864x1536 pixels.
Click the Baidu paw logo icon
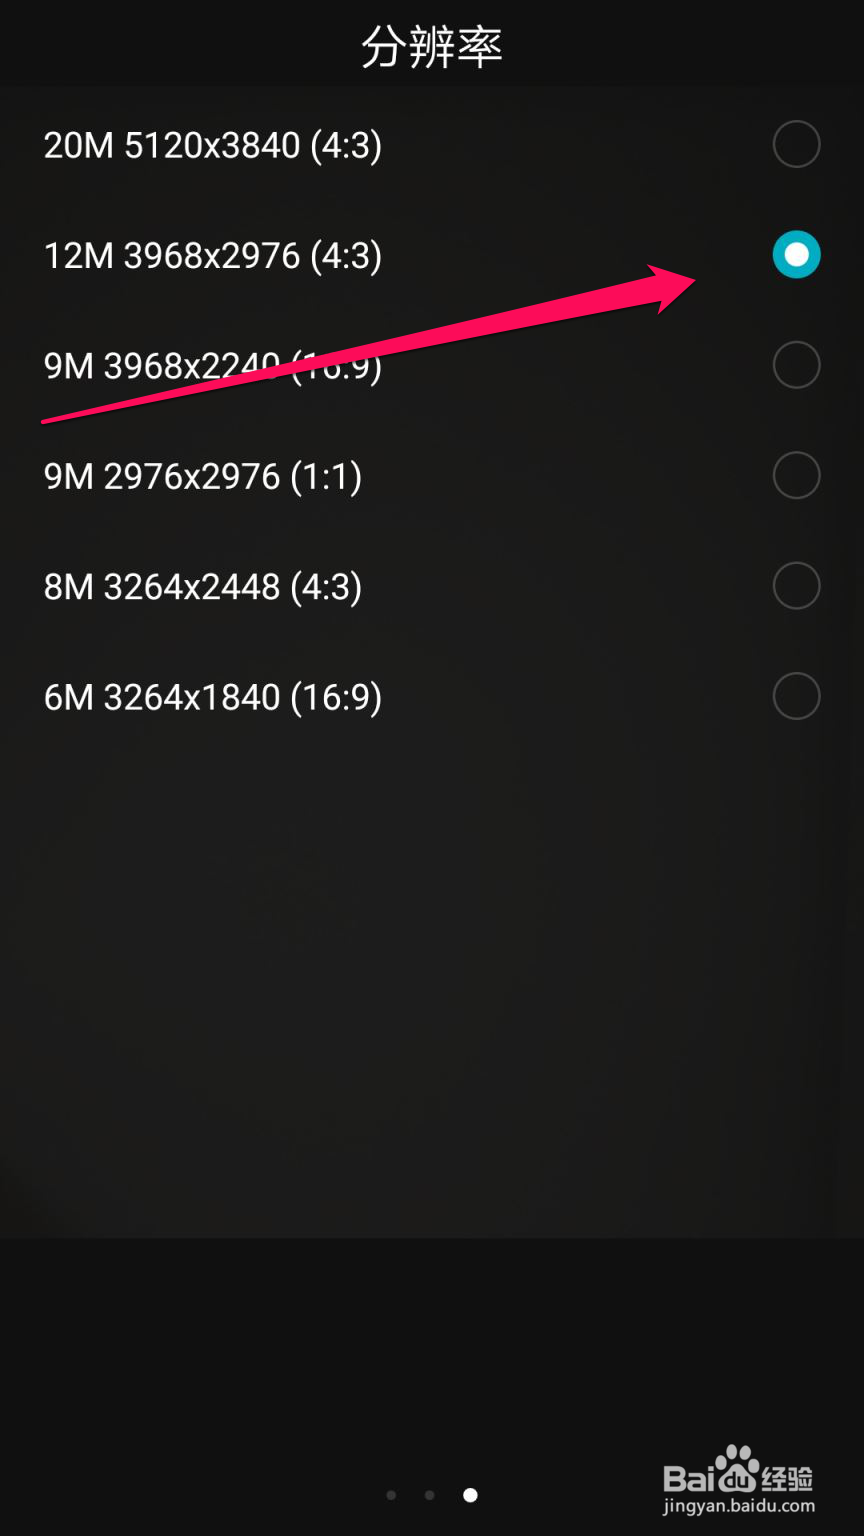(x=738, y=1470)
